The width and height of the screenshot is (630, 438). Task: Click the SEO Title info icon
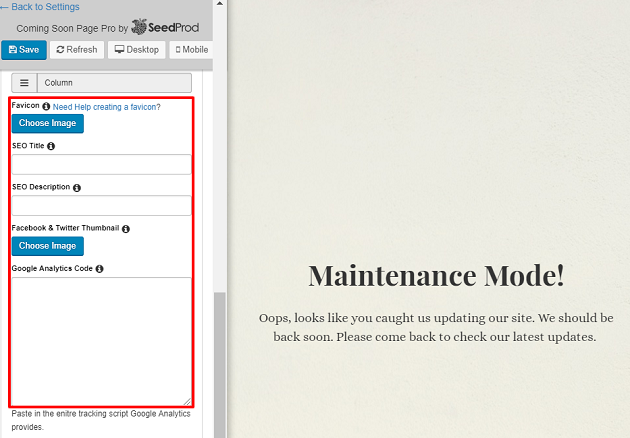[51, 146]
